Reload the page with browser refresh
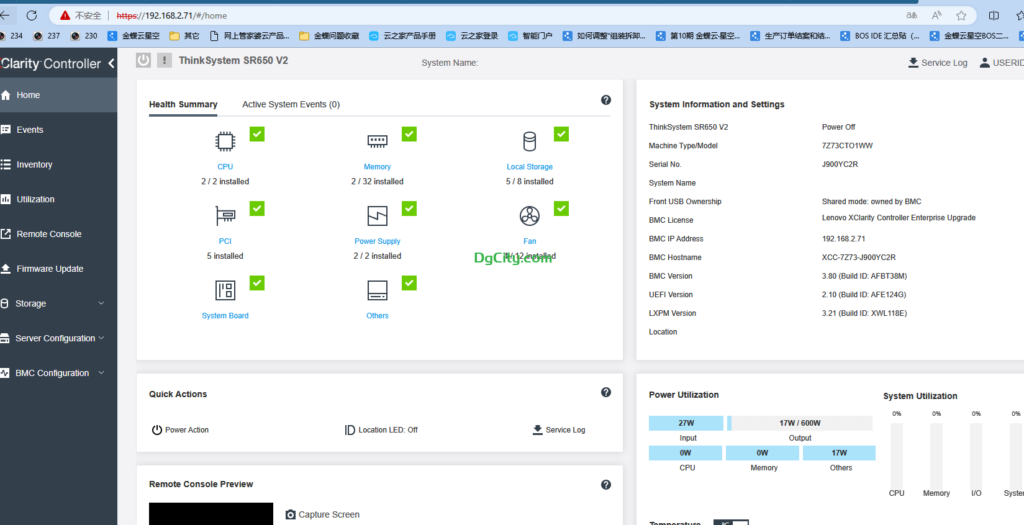This screenshot has width=1024, height=525. point(31,15)
